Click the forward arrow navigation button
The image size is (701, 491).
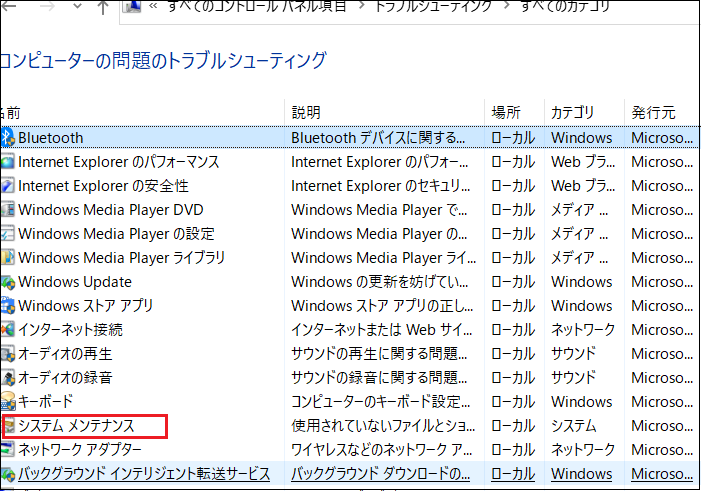pyautogui.click(x=47, y=6)
